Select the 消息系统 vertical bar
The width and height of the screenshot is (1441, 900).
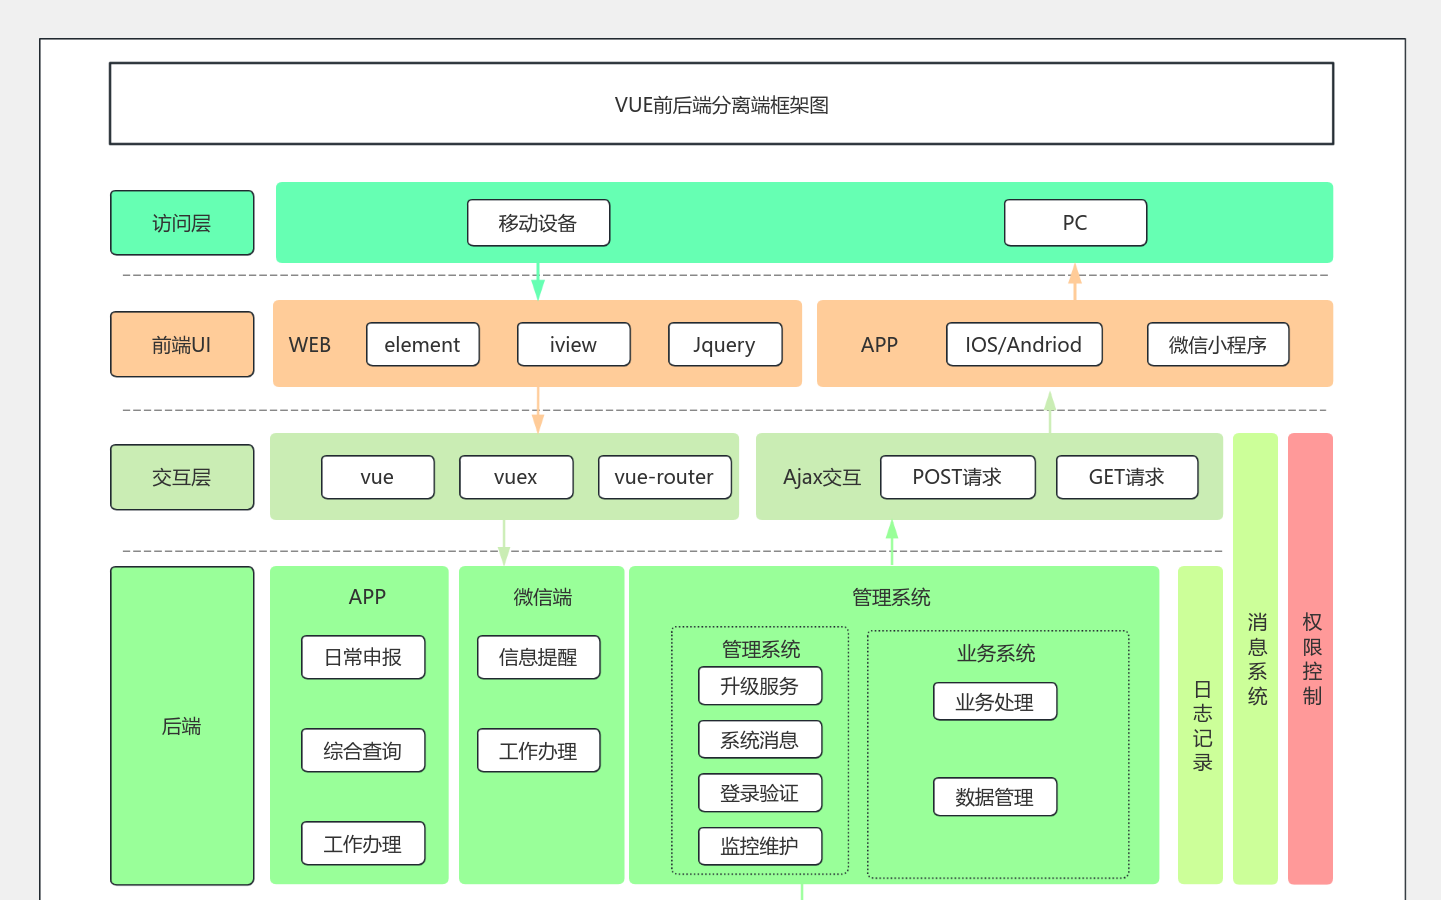pos(1256,659)
